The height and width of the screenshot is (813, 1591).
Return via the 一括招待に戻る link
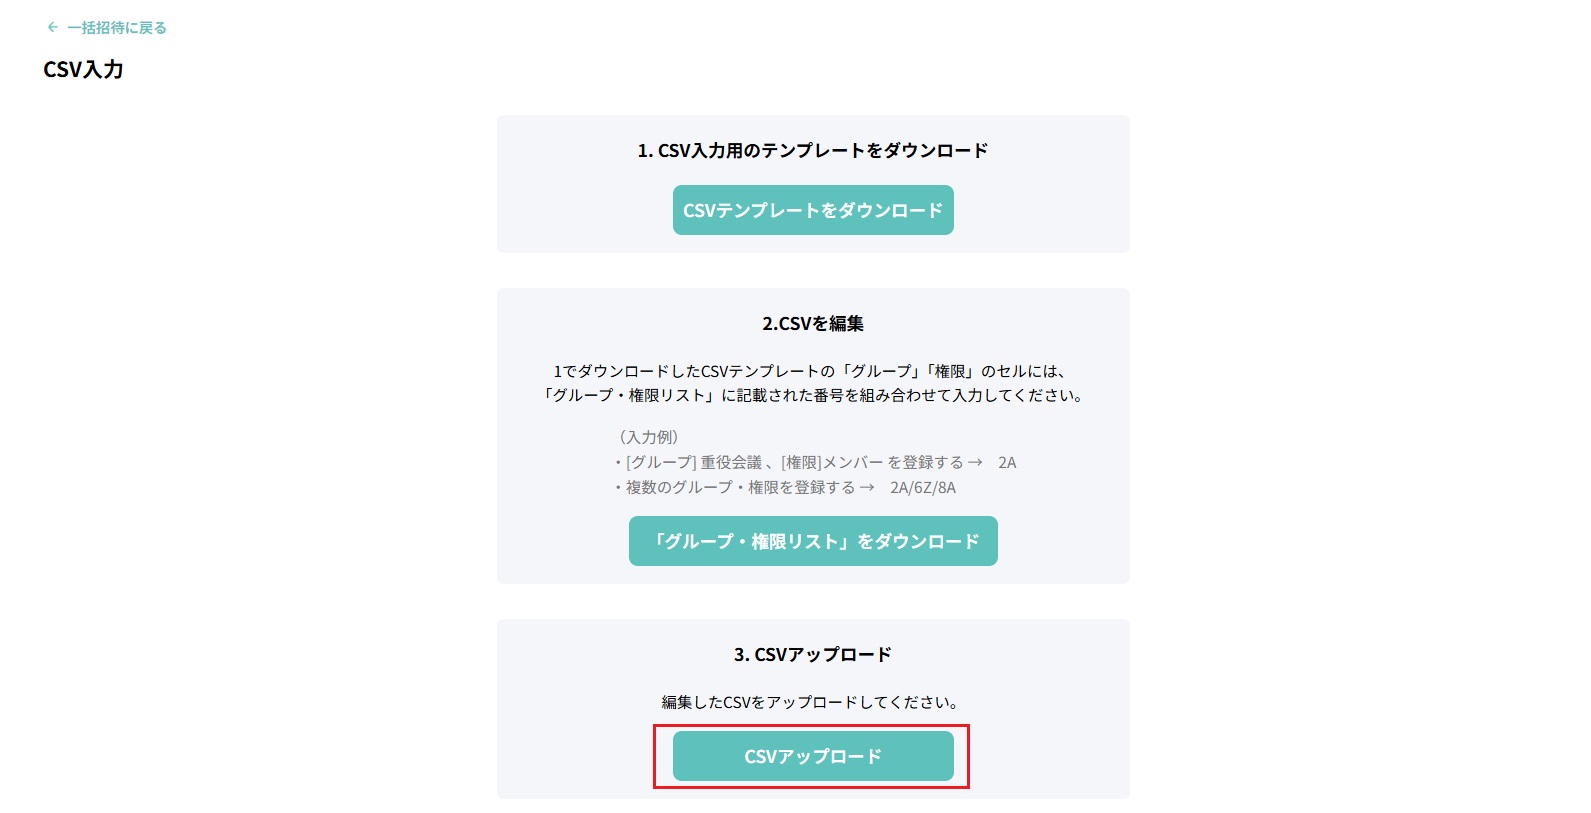pyautogui.click(x=116, y=28)
